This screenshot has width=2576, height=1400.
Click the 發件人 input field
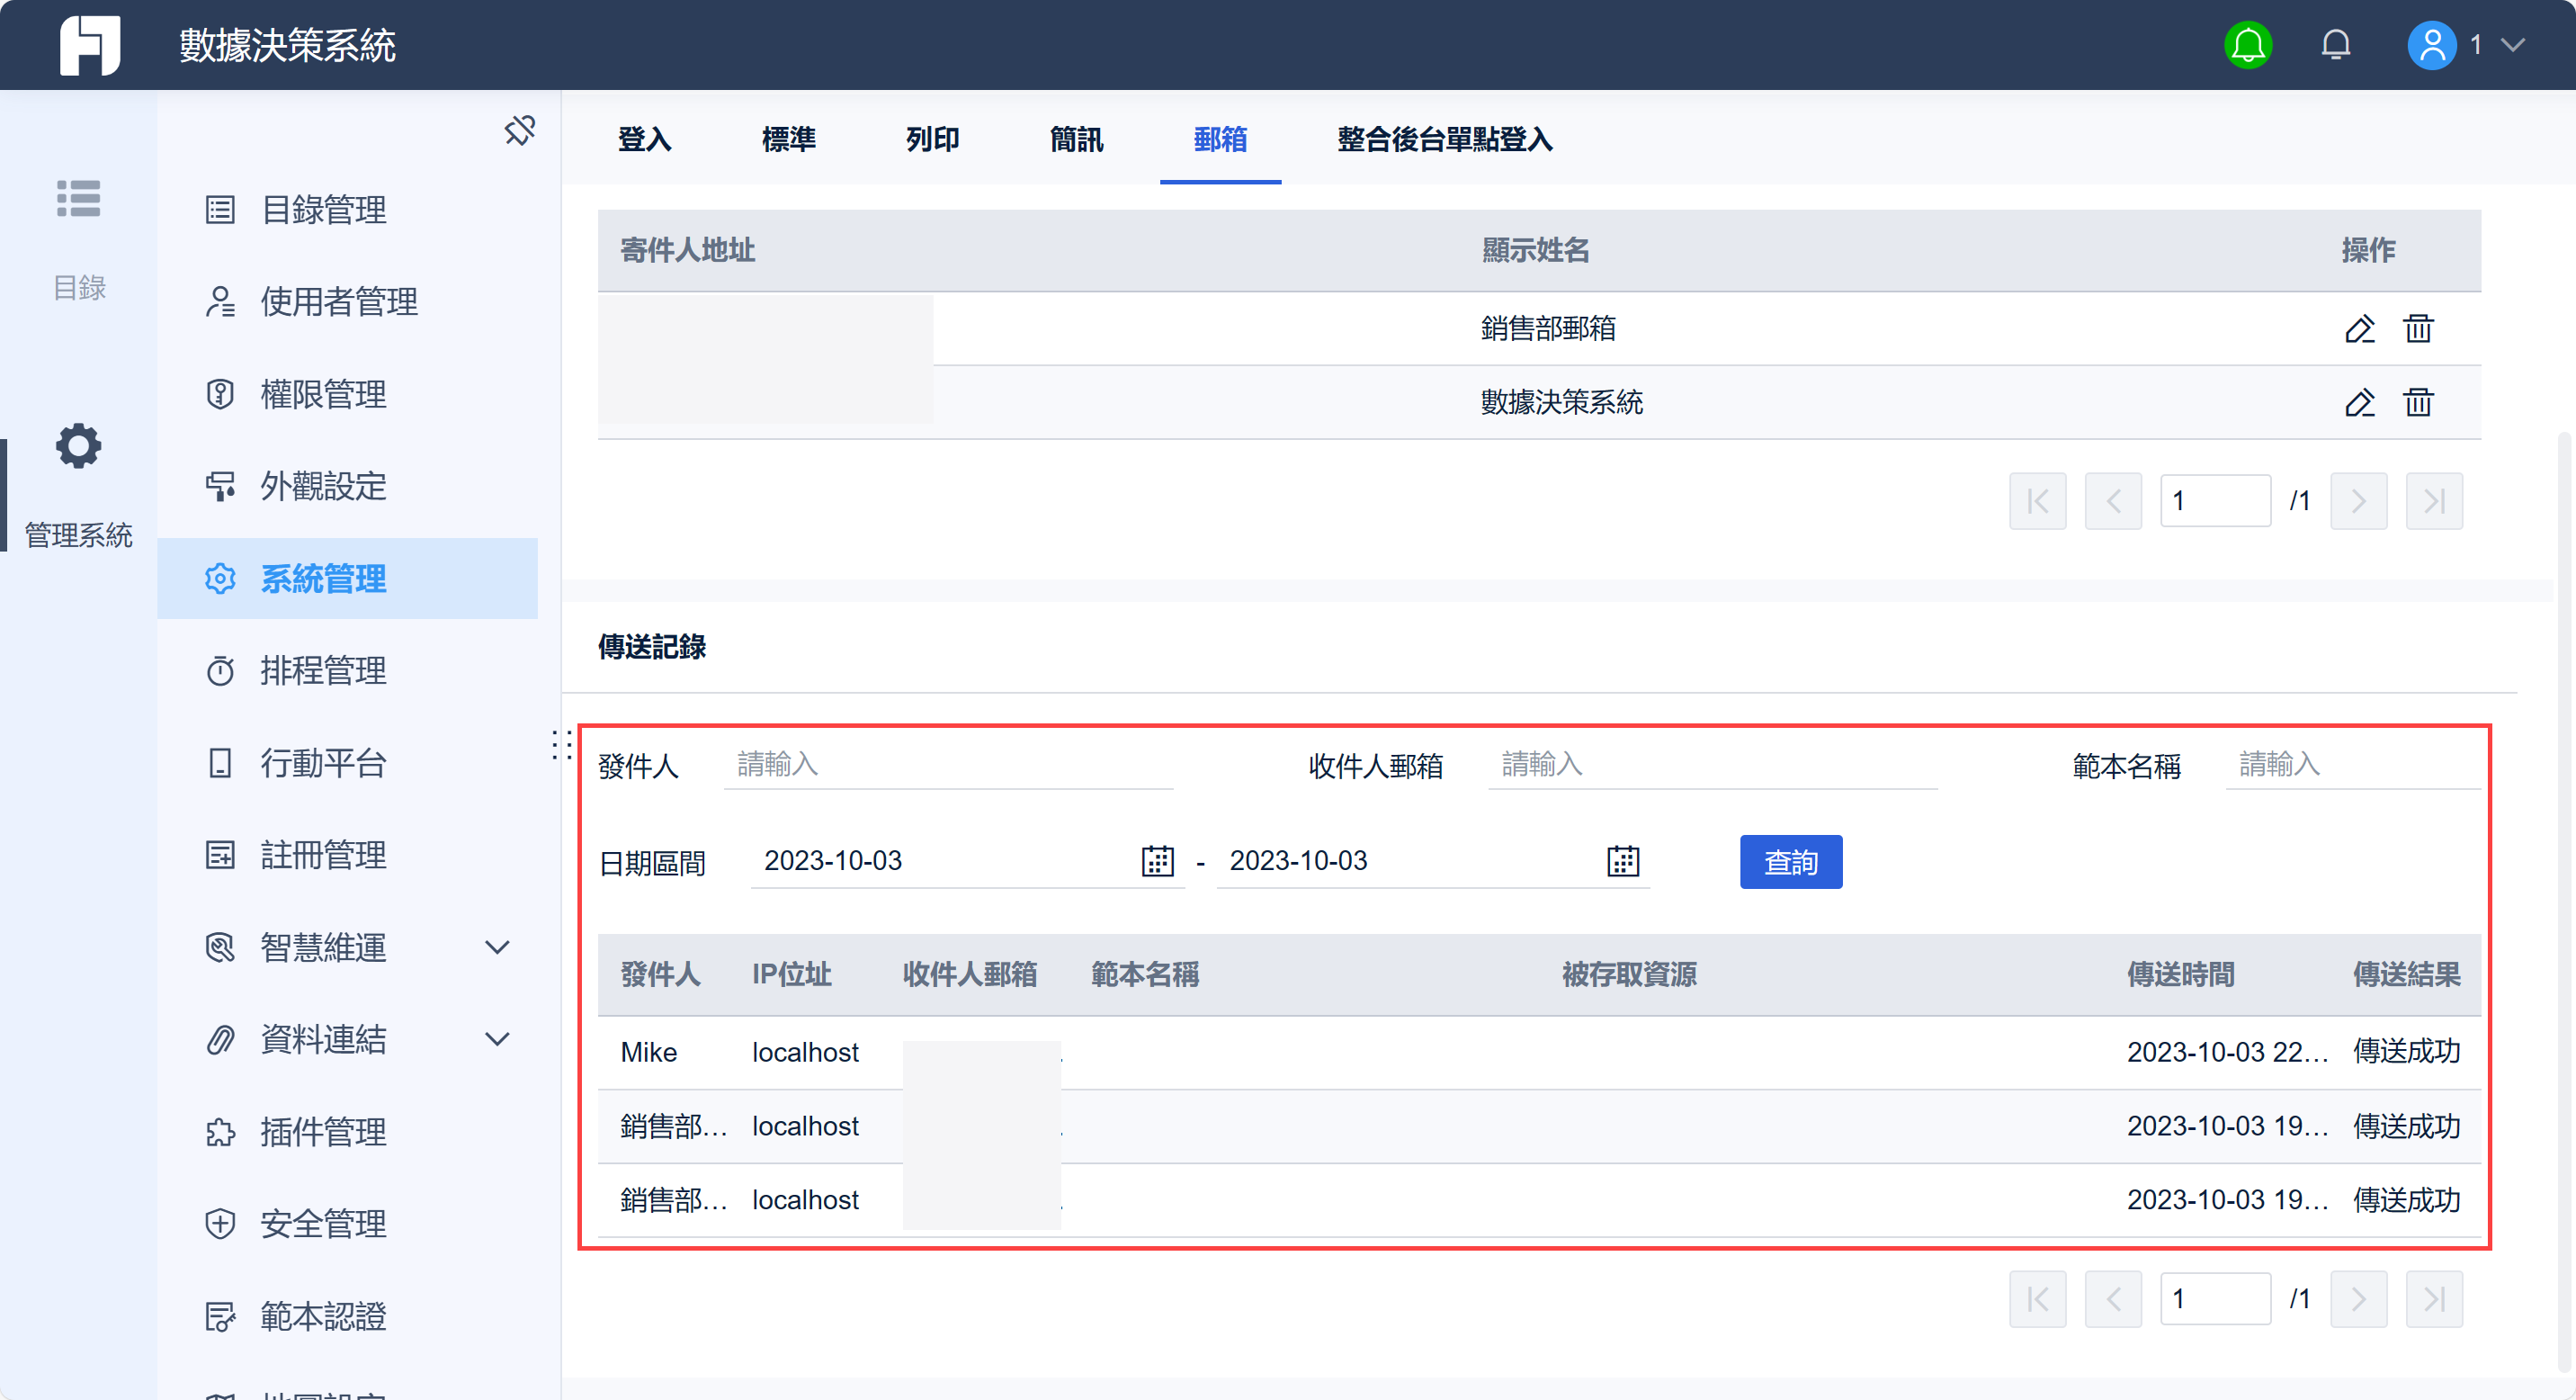[x=947, y=765]
